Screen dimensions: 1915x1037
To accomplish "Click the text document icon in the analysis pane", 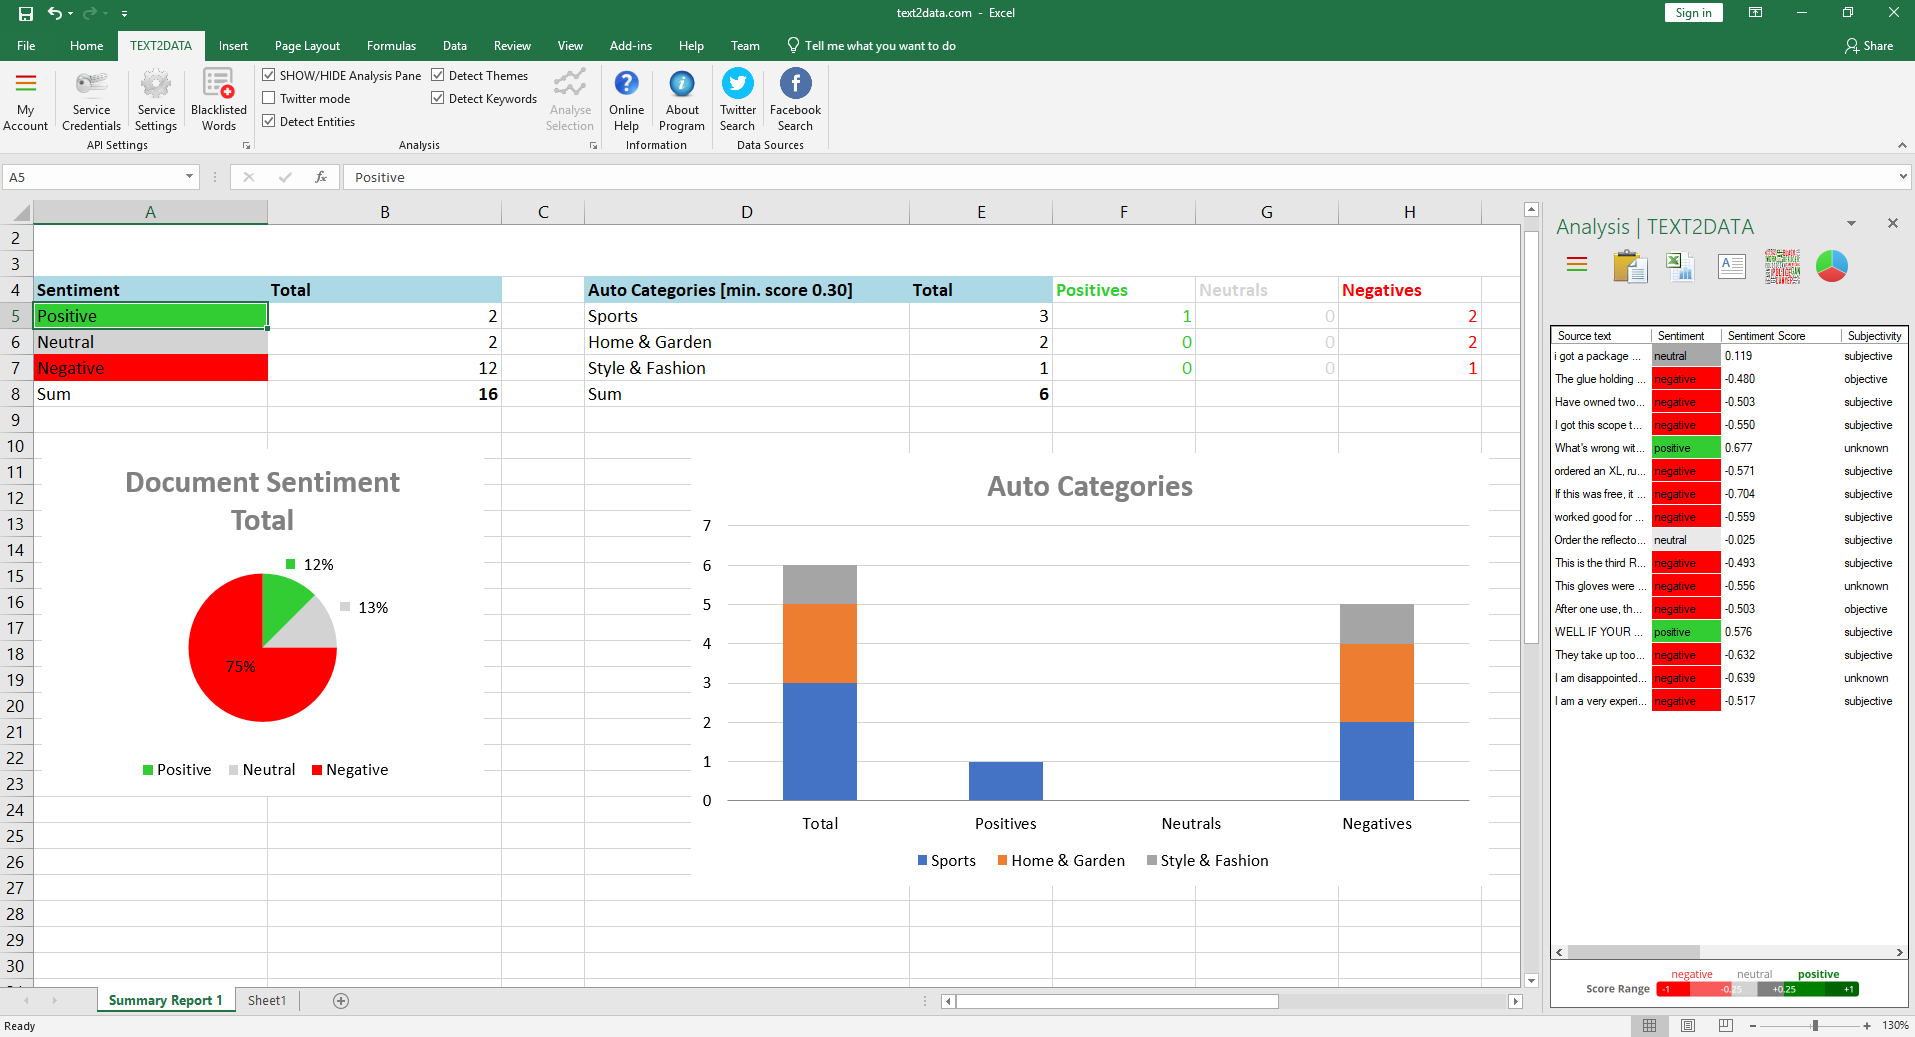I will (x=1732, y=266).
